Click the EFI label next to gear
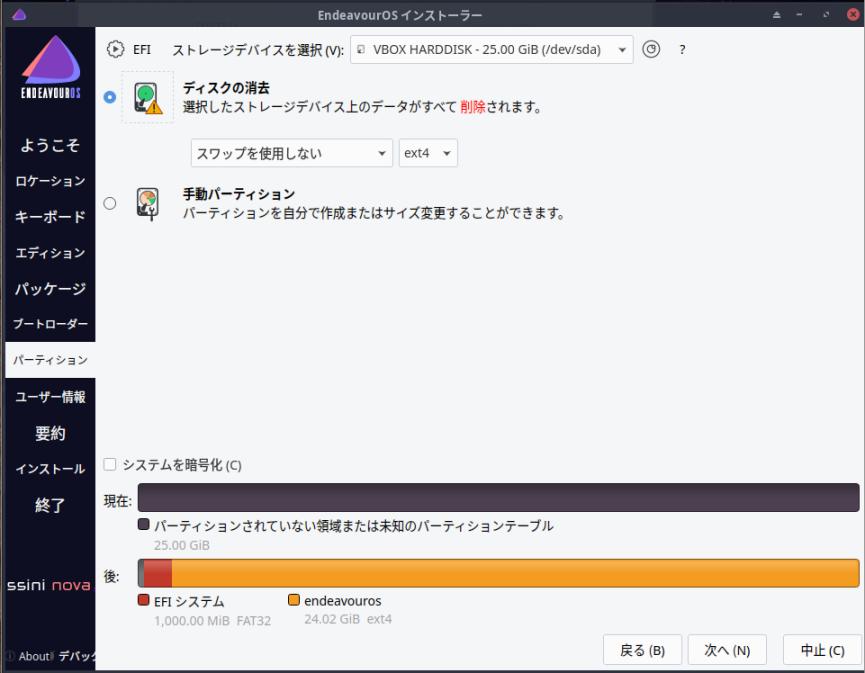Image resolution: width=865 pixels, height=673 pixels. coord(142,50)
